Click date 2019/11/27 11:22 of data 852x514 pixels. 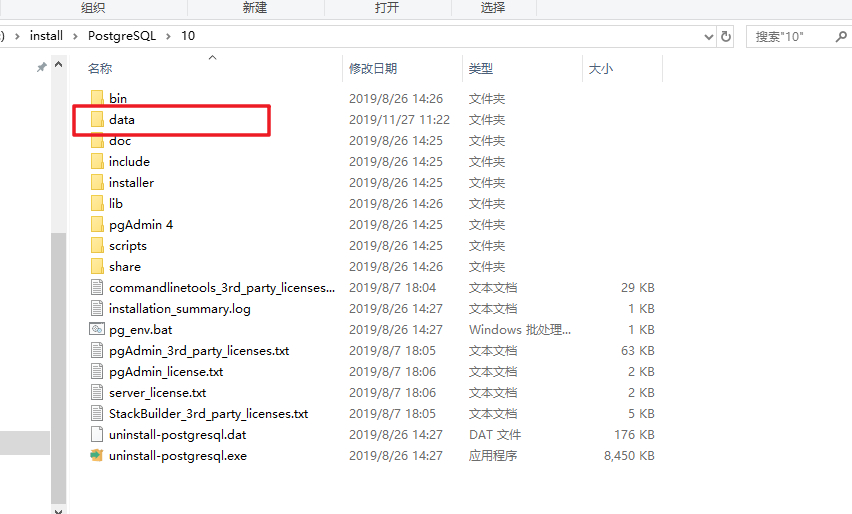399,120
